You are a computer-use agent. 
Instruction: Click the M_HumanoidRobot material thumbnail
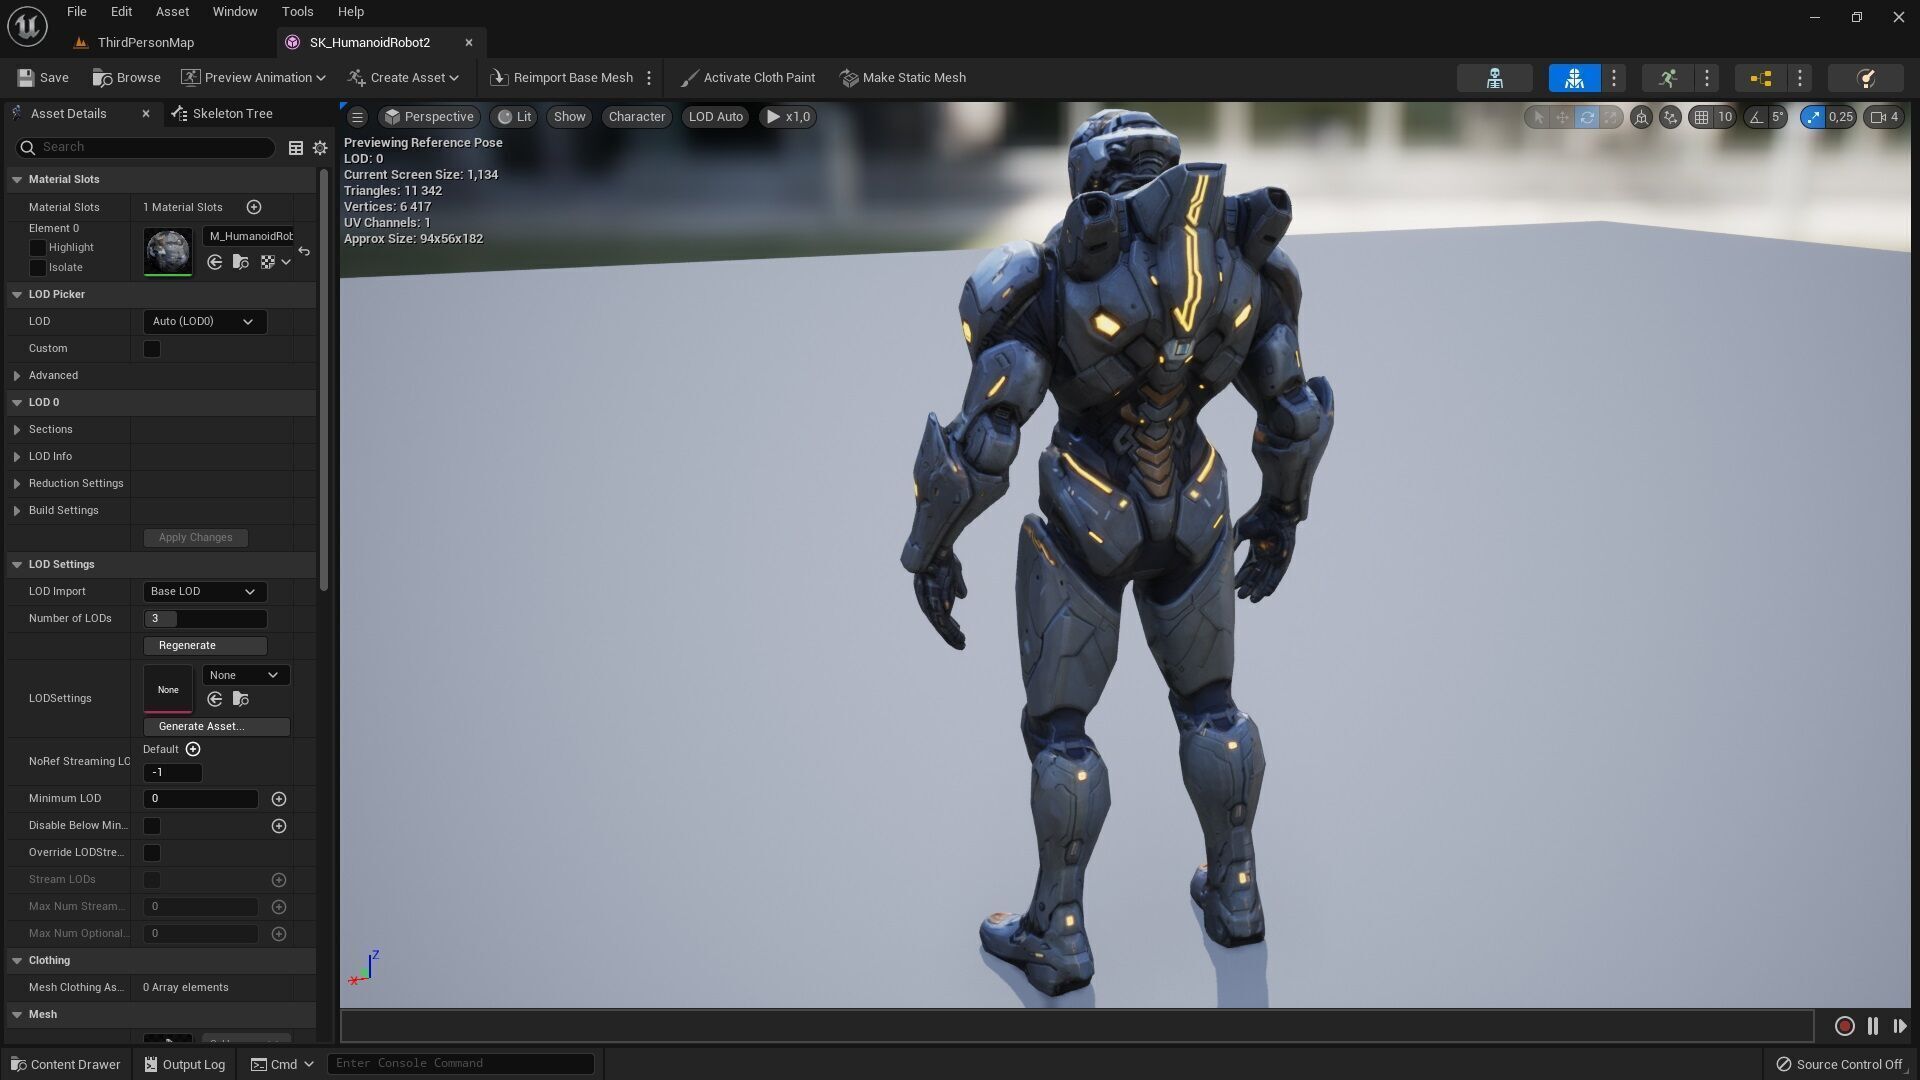(x=168, y=252)
